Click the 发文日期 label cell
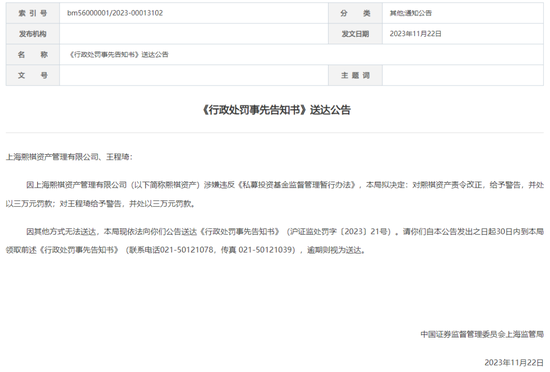The width and height of the screenshot is (550, 372). coord(355,34)
